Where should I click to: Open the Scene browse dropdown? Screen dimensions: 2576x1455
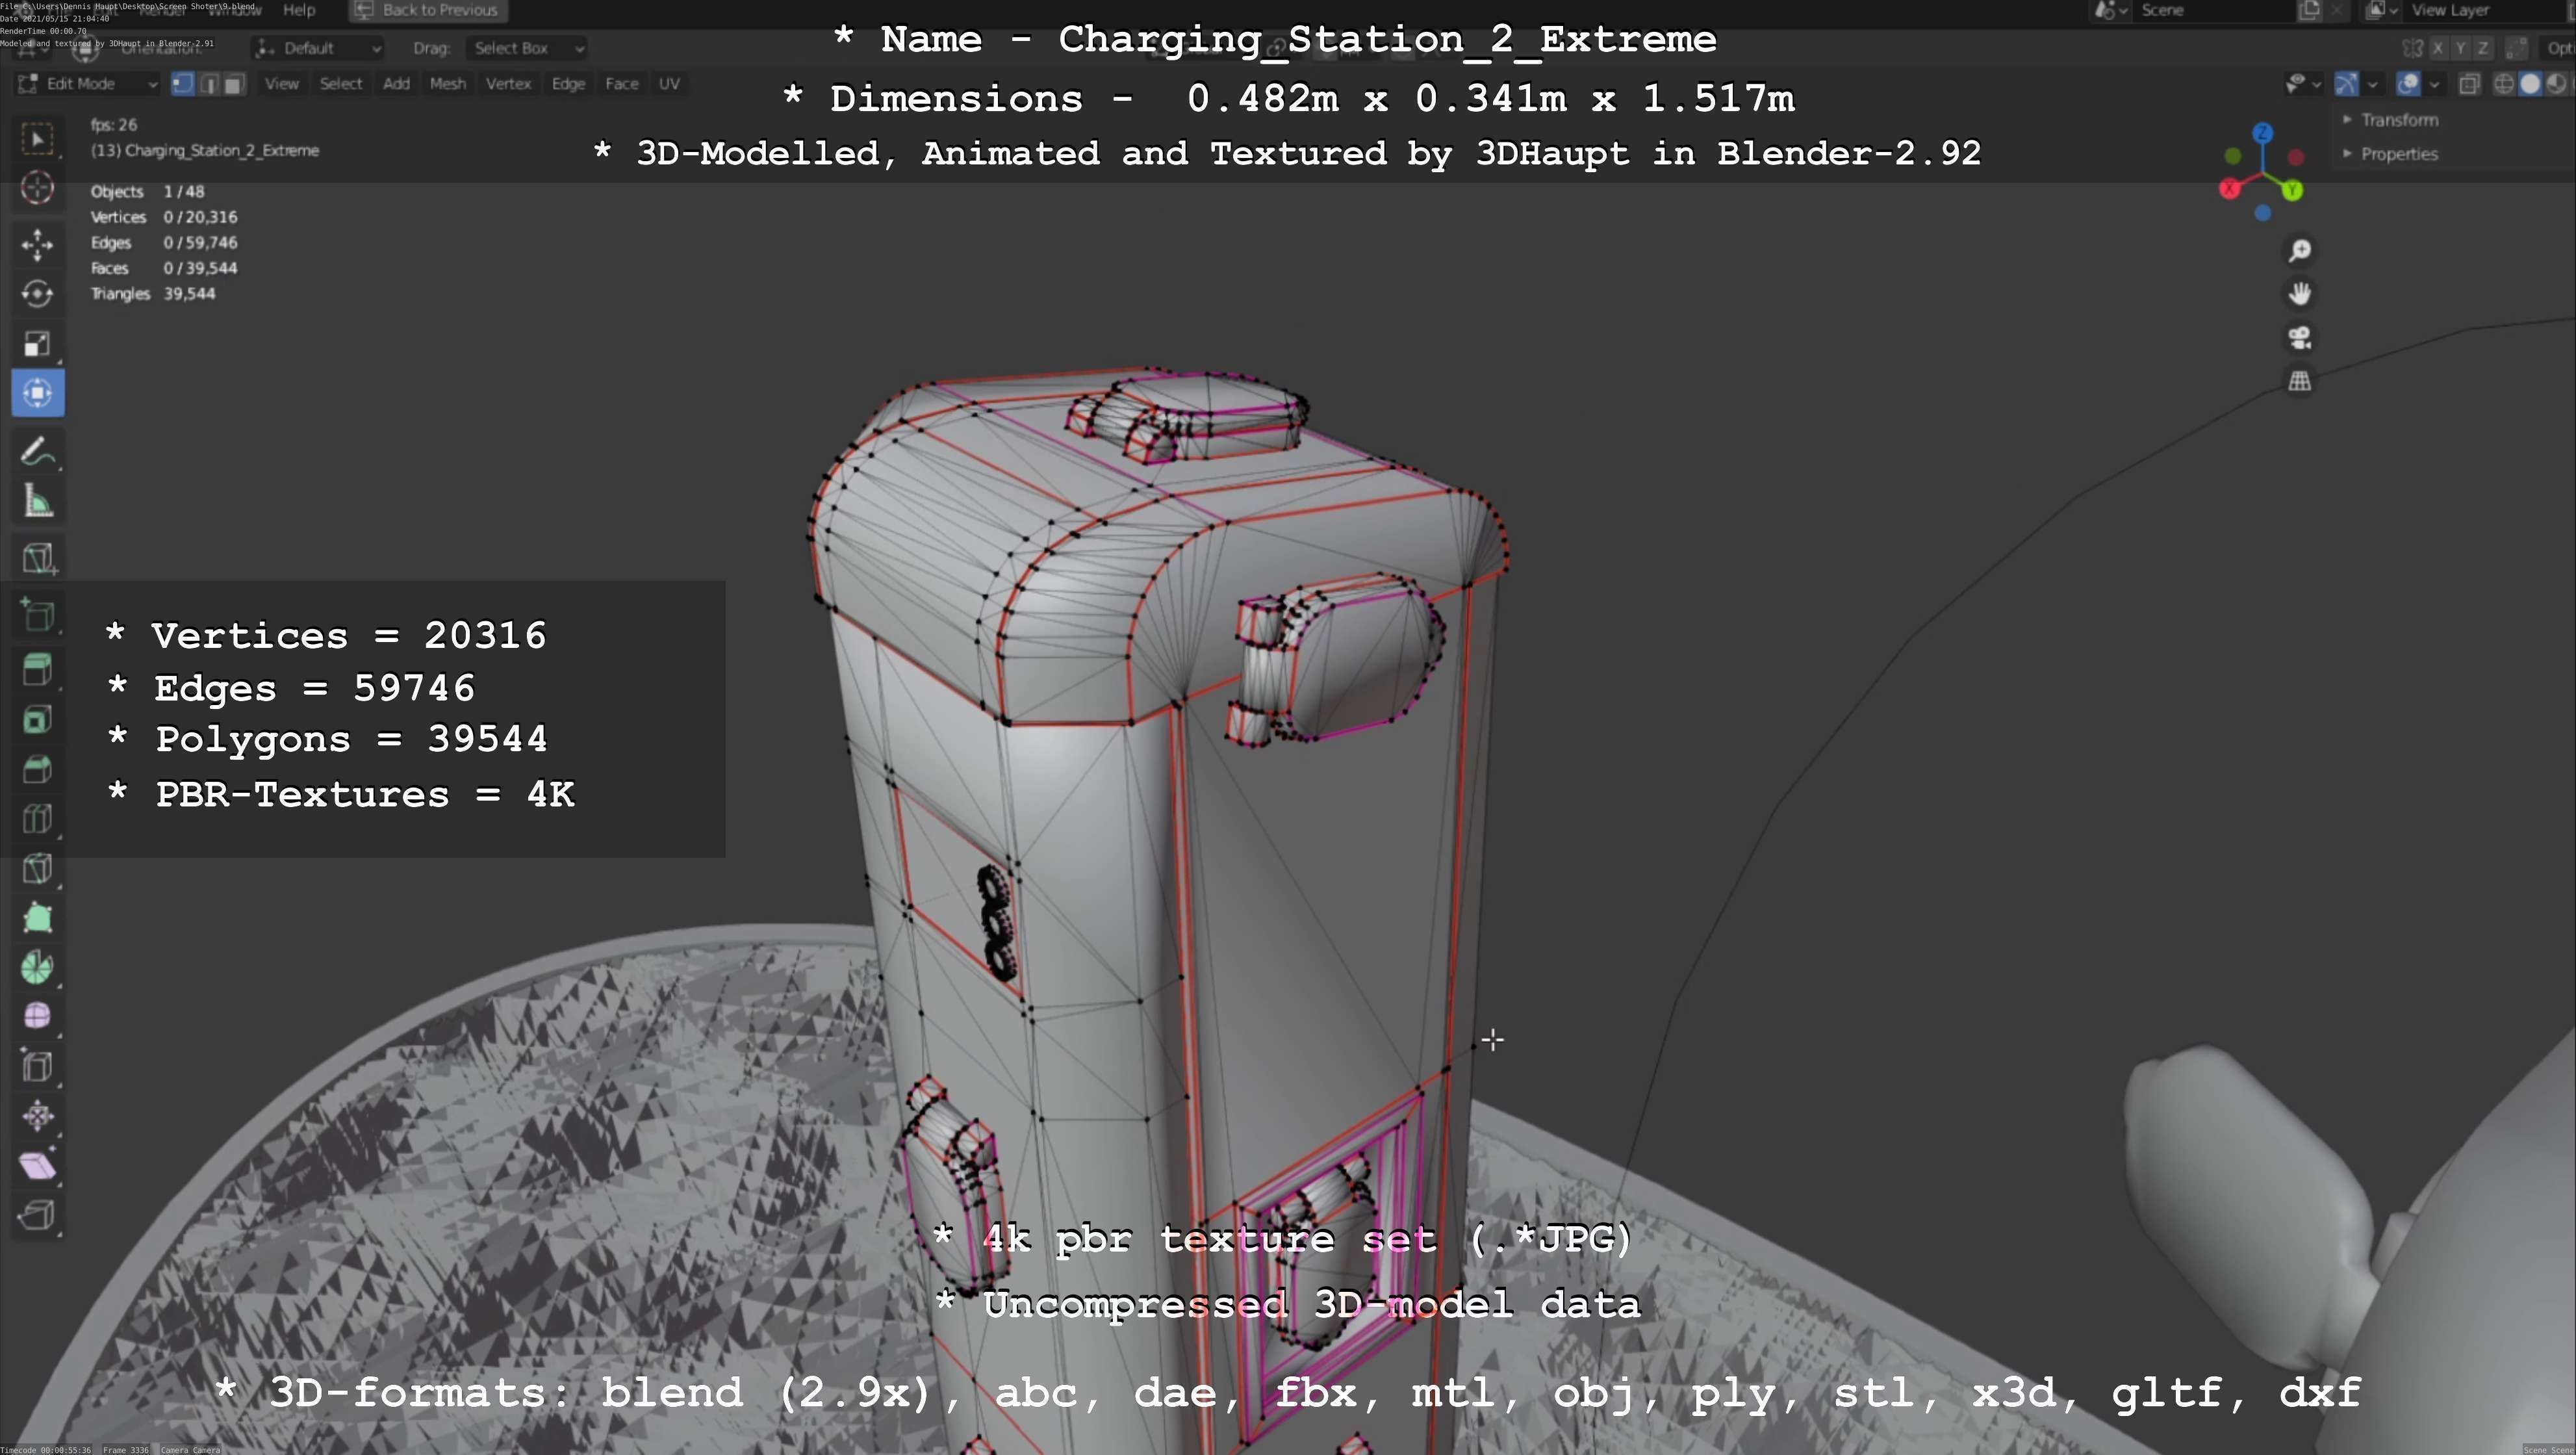(2110, 10)
